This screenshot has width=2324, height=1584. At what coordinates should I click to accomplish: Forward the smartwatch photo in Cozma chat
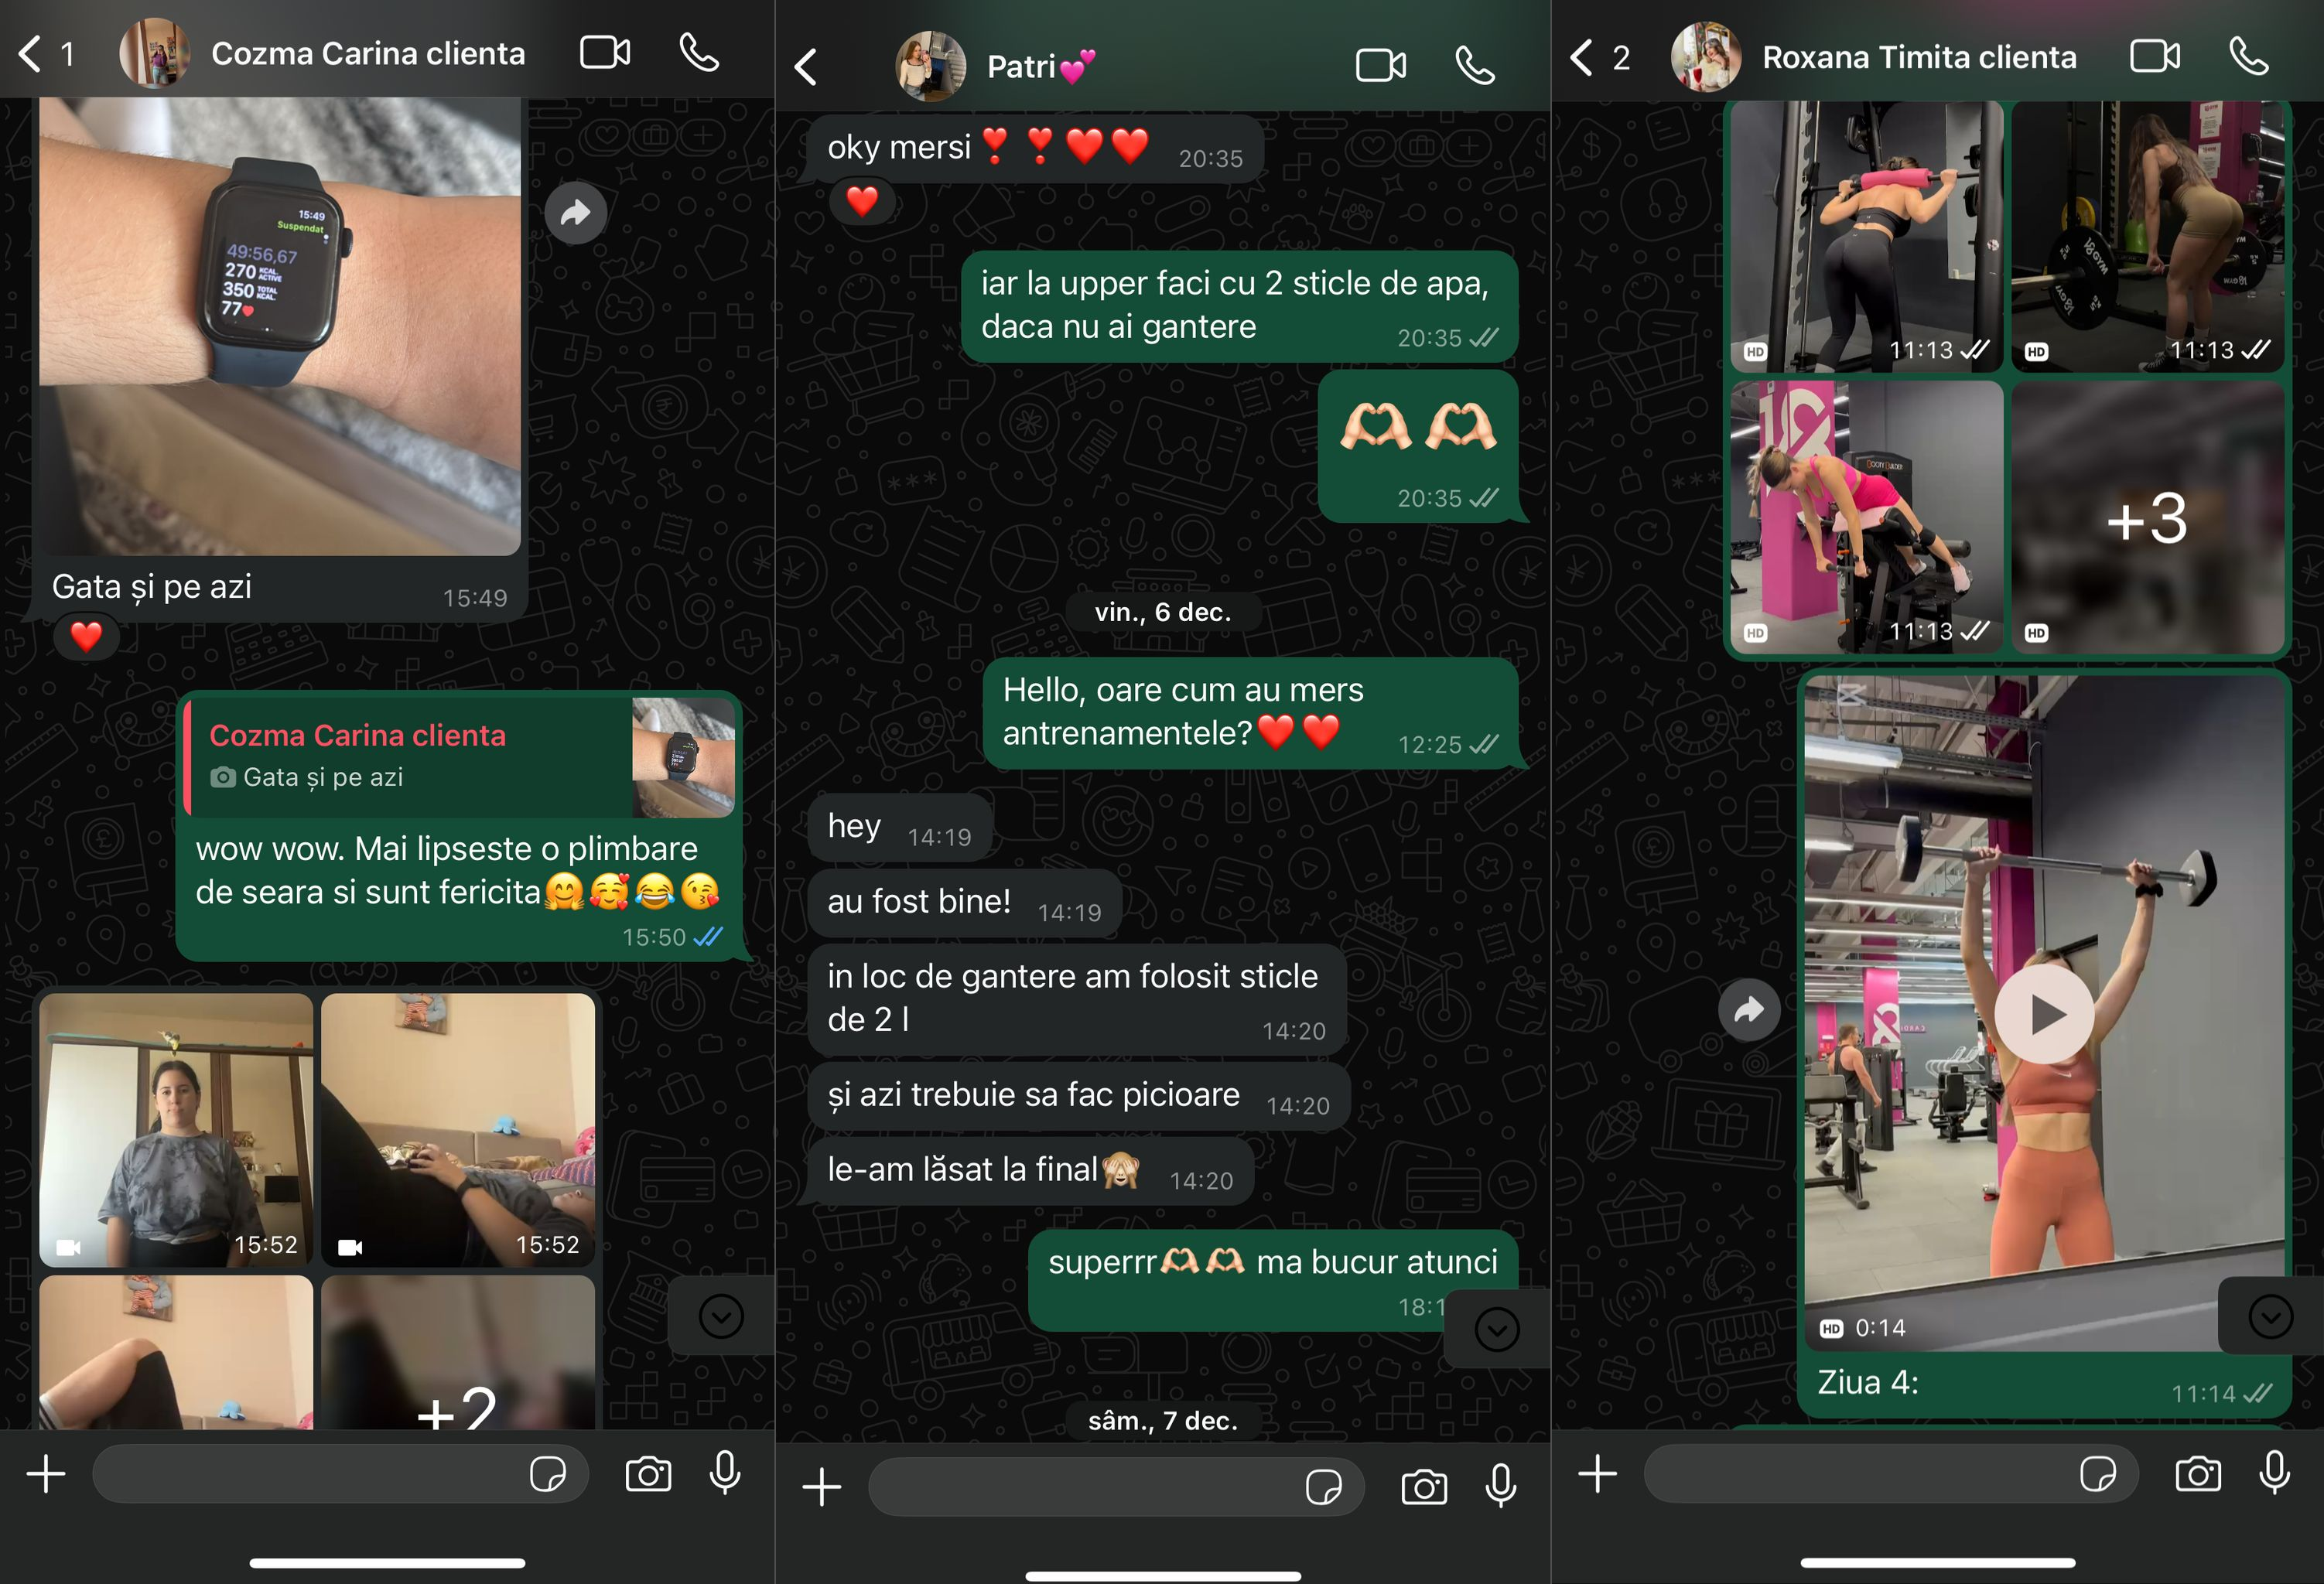(576, 212)
